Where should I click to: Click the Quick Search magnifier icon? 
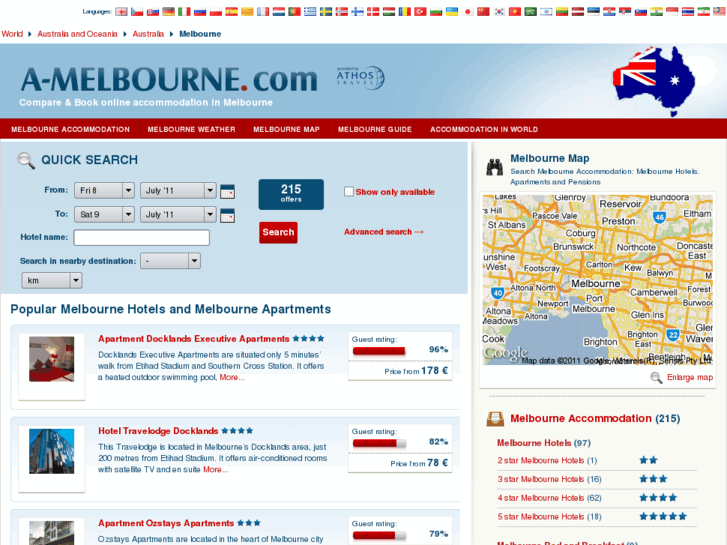tap(26, 160)
